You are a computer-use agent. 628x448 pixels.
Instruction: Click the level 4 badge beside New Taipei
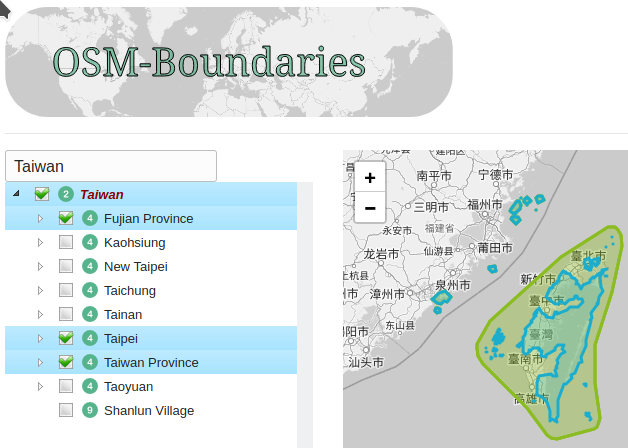(90, 267)
